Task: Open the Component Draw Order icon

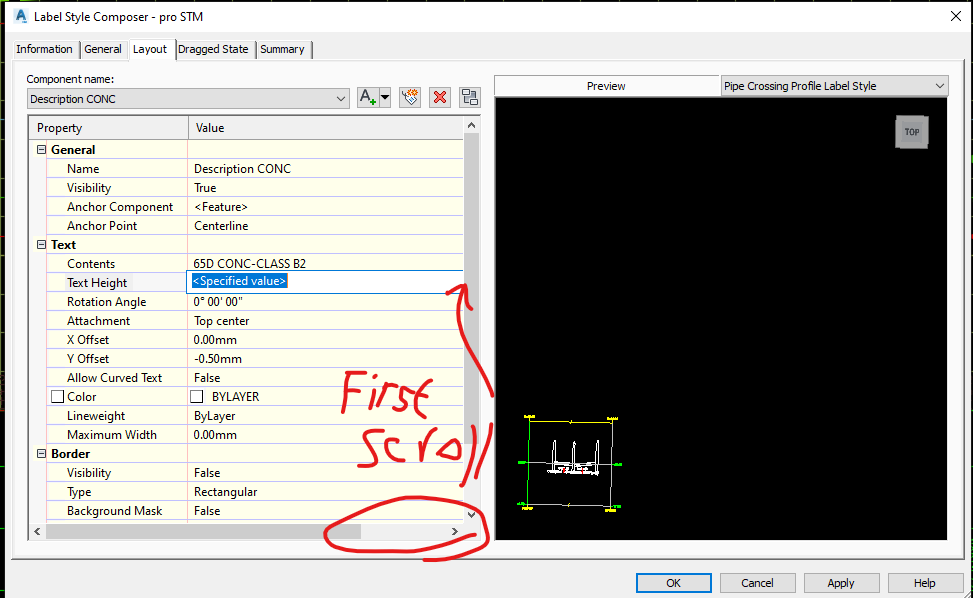Action: (x=469, y=97)
